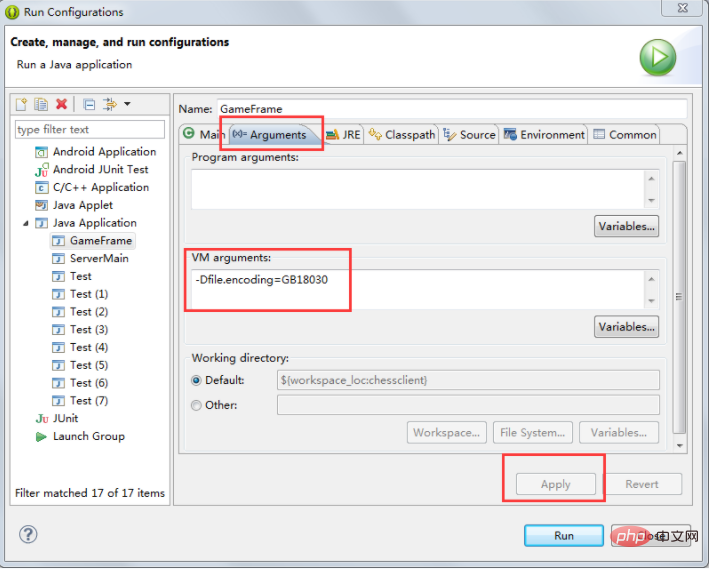Click Variables... button under Working directory
Viewport: 709px width, 569px height.
coord(619,433)
